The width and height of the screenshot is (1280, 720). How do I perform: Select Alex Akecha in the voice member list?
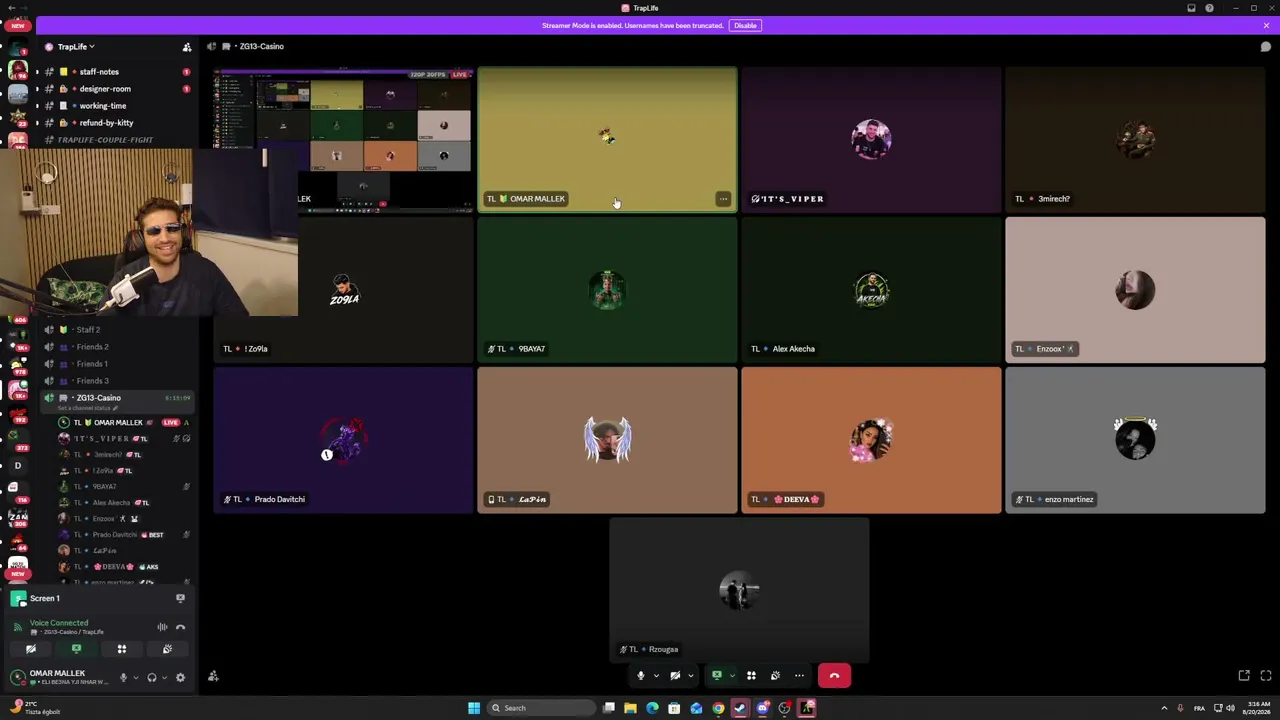pos(124,503)
